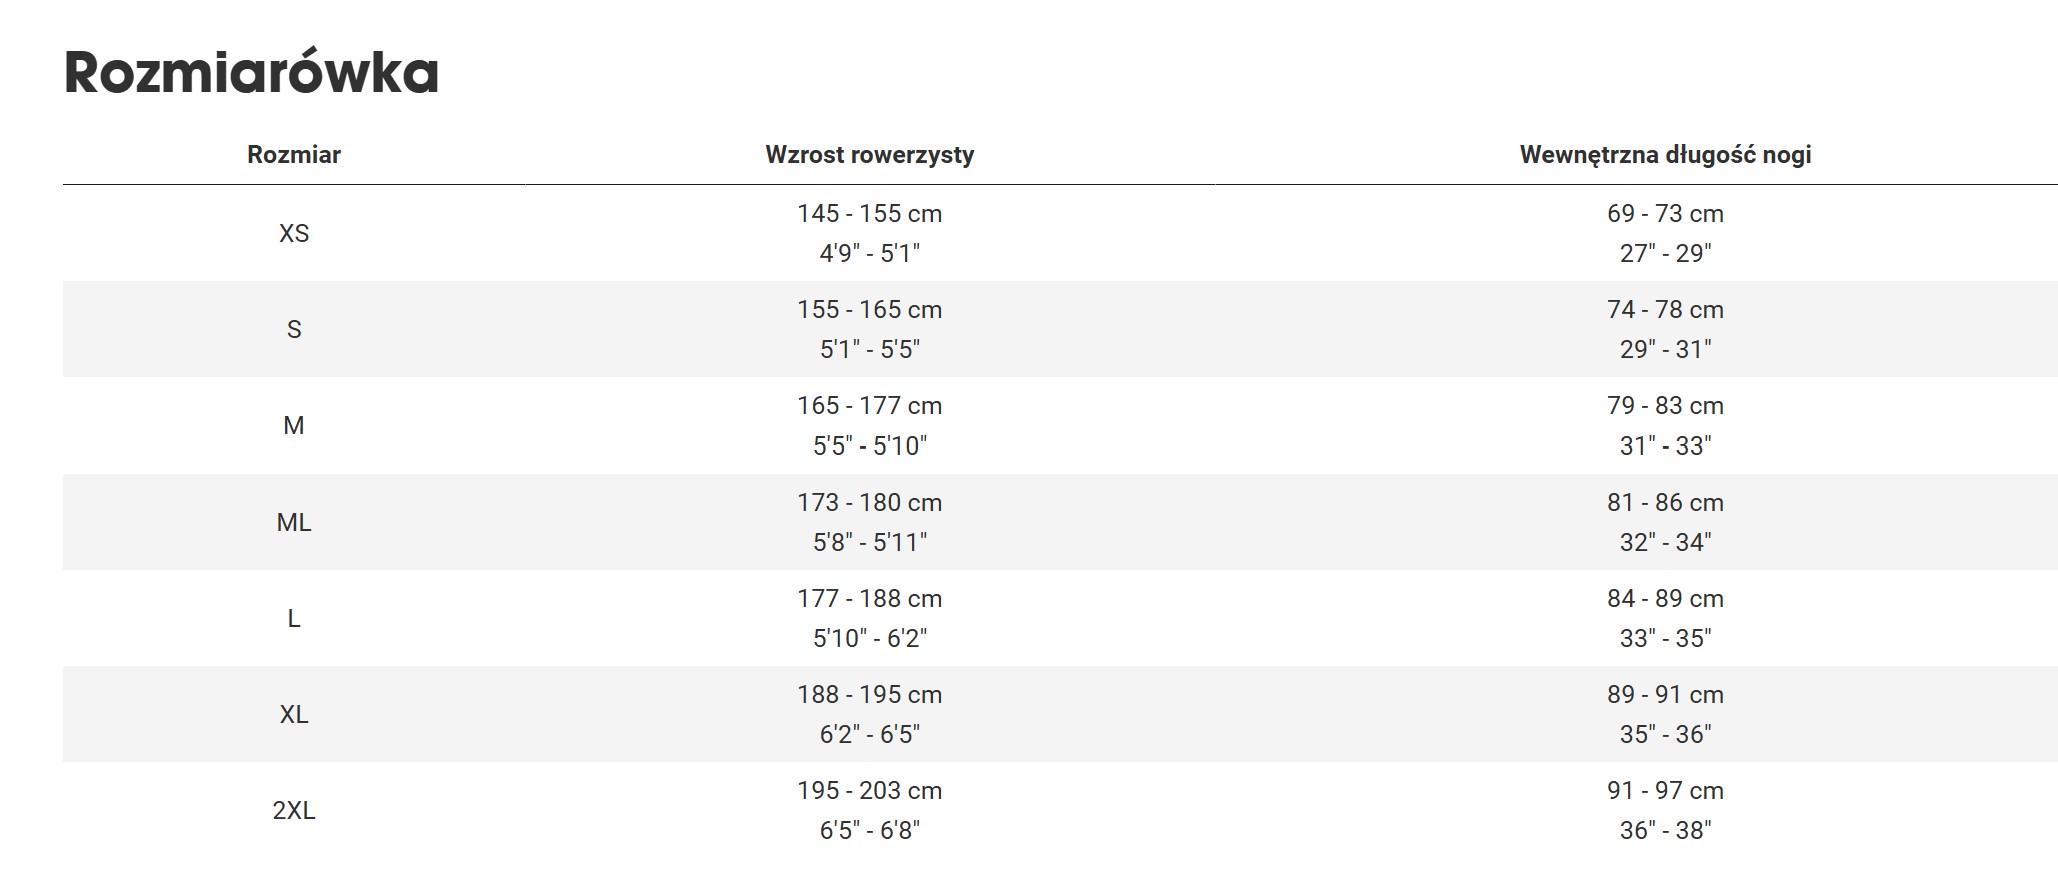
Task: Click the Wewnętrzna długość nogi header
Action: [x=1665, y=155]
